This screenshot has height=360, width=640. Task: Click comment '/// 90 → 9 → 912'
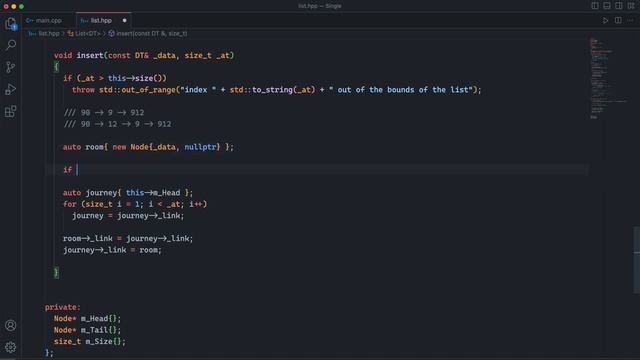(x=104, y=113)
